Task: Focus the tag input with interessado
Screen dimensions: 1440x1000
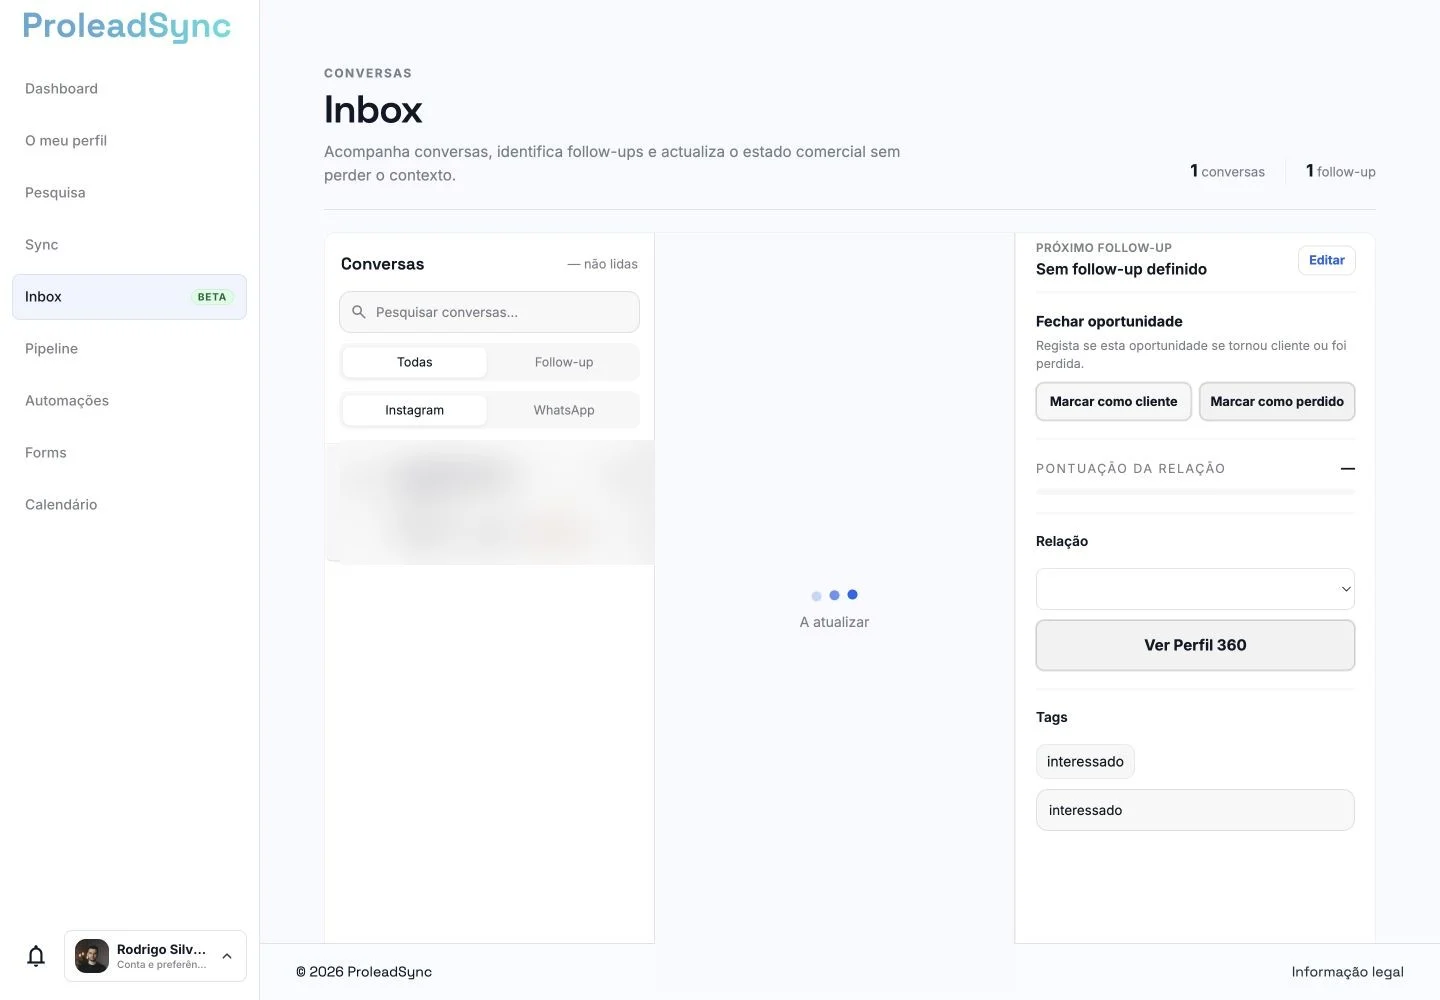Action: [1196, 810]
